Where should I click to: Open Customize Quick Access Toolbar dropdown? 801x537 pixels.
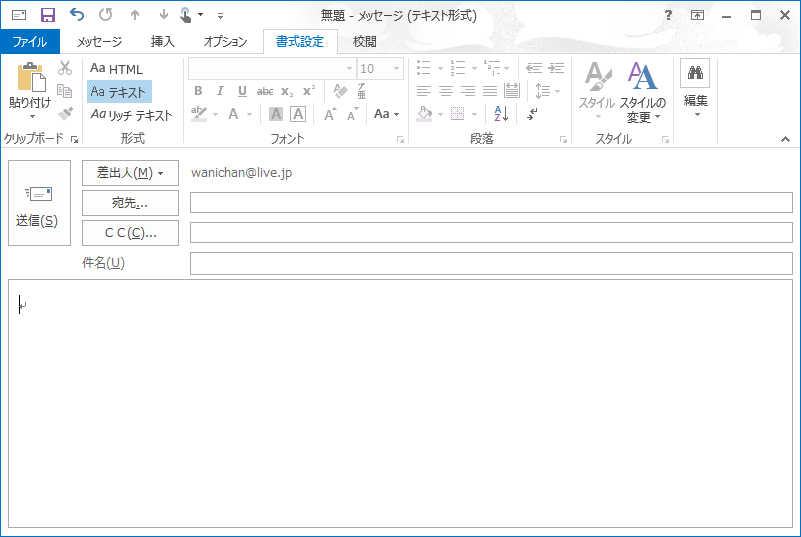pos(220,16)
